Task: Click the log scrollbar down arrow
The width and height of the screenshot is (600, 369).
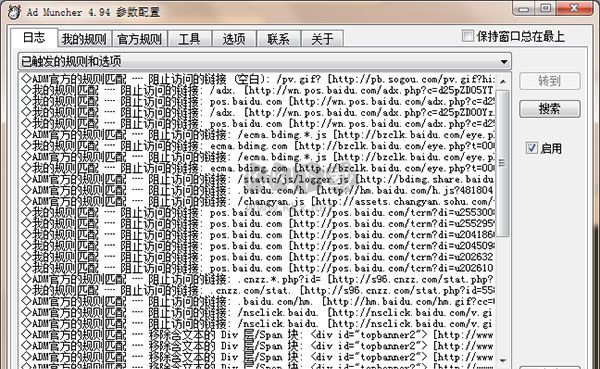Action: click(x=503, y=360)
